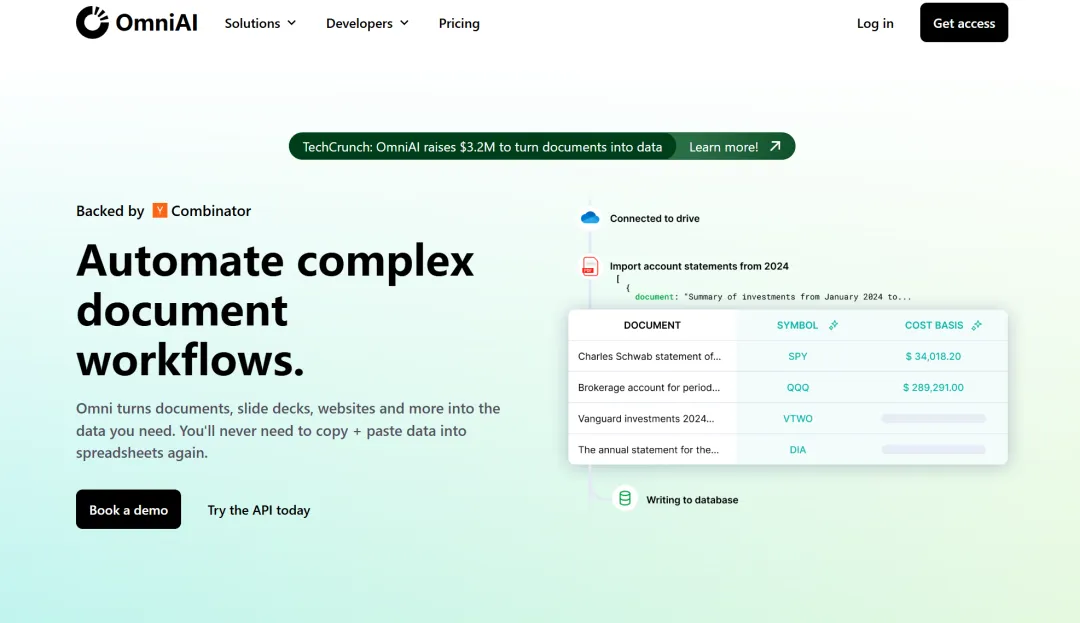Viewport: 1080px width, 623px height.
Task: Click the Backed by text
Action: coord(110,211)
